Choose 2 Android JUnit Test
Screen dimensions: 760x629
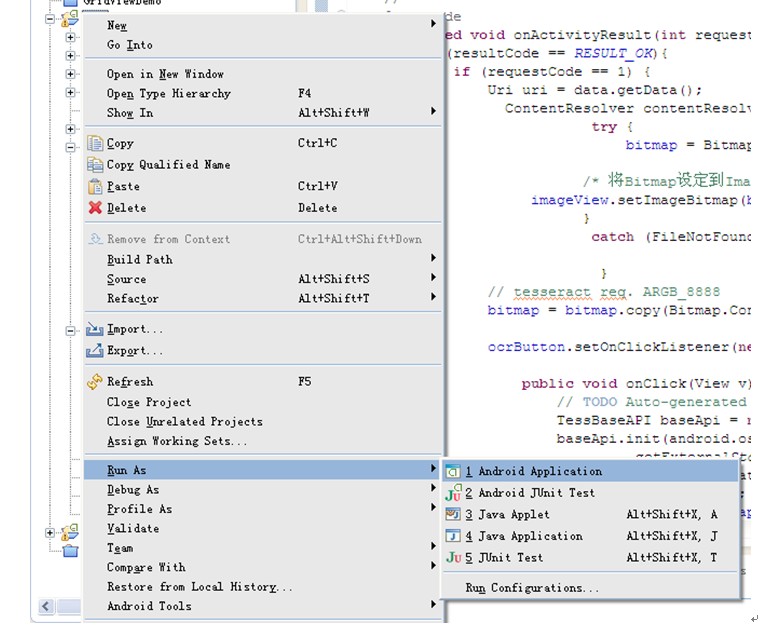(591, 493)
